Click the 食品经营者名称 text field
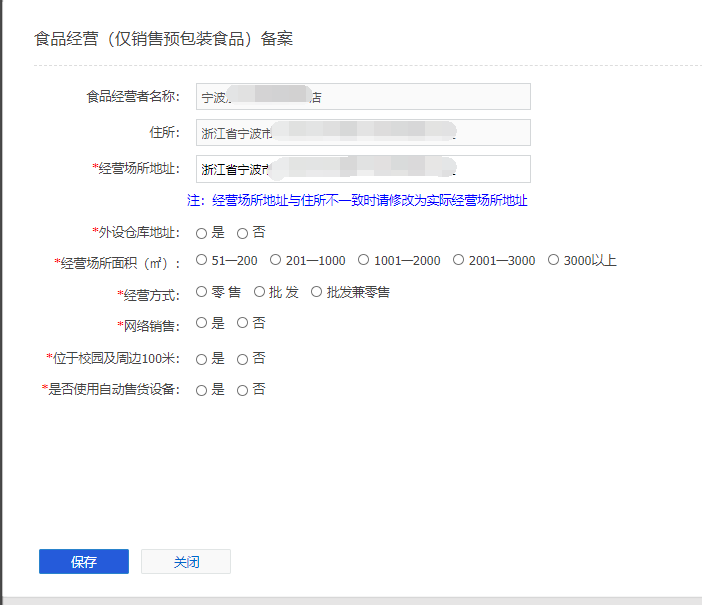The image size is (702, 605). [362, 97]
